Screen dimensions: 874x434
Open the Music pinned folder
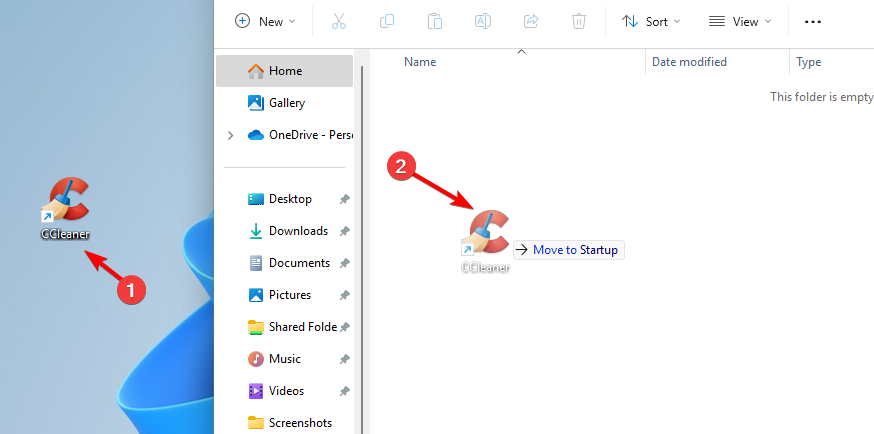click(274, 359)
